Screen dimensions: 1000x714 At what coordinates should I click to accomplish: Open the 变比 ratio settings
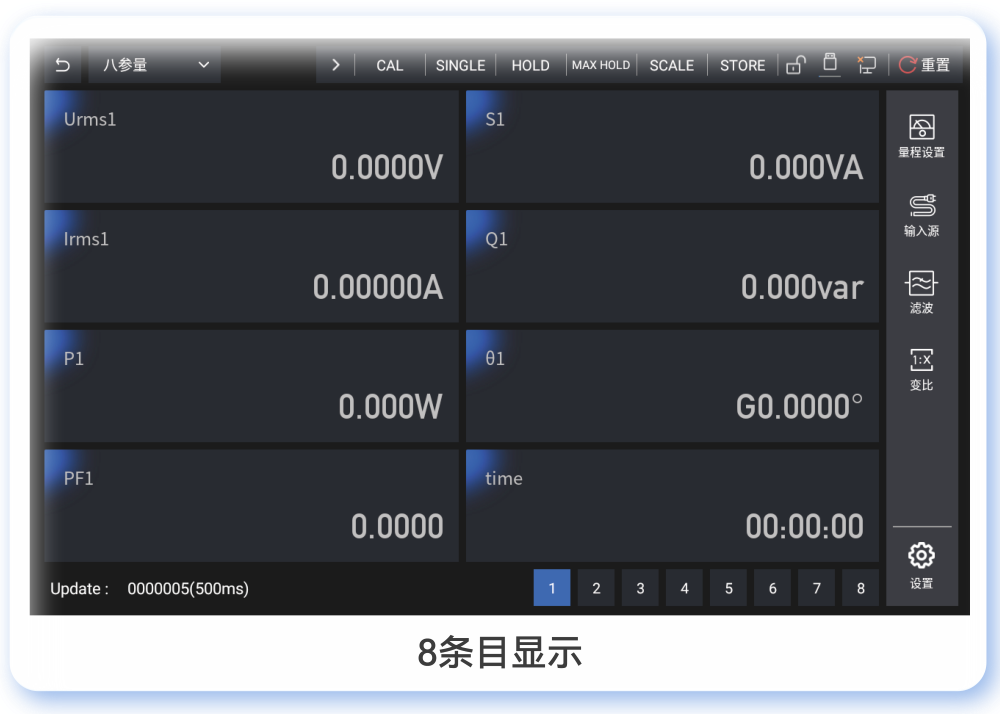click(x=921, y=369)
